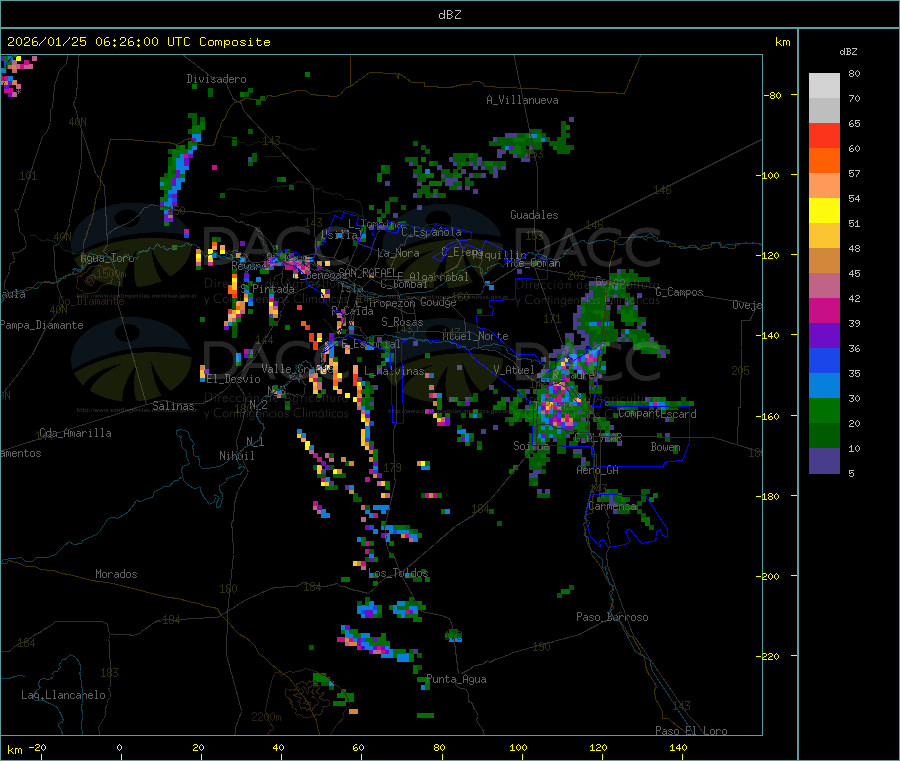Click the 'Nihuil' map label
Image resolution: width=900 pixels, height=761 pixels.
pos(237,456)
